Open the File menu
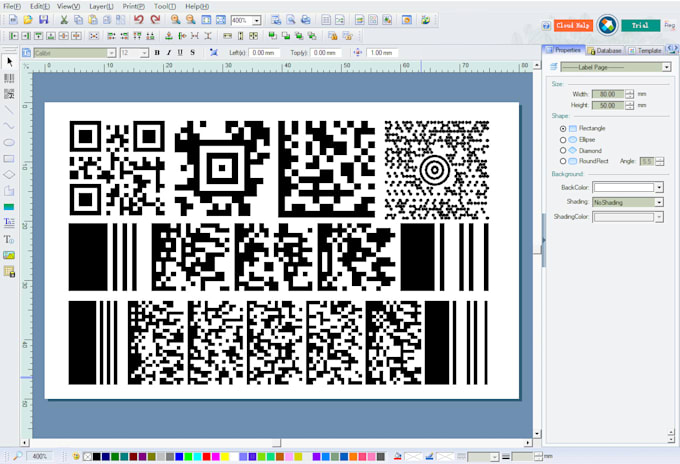The width and height of the screenshot is (680, 464). tap(12, 7)
